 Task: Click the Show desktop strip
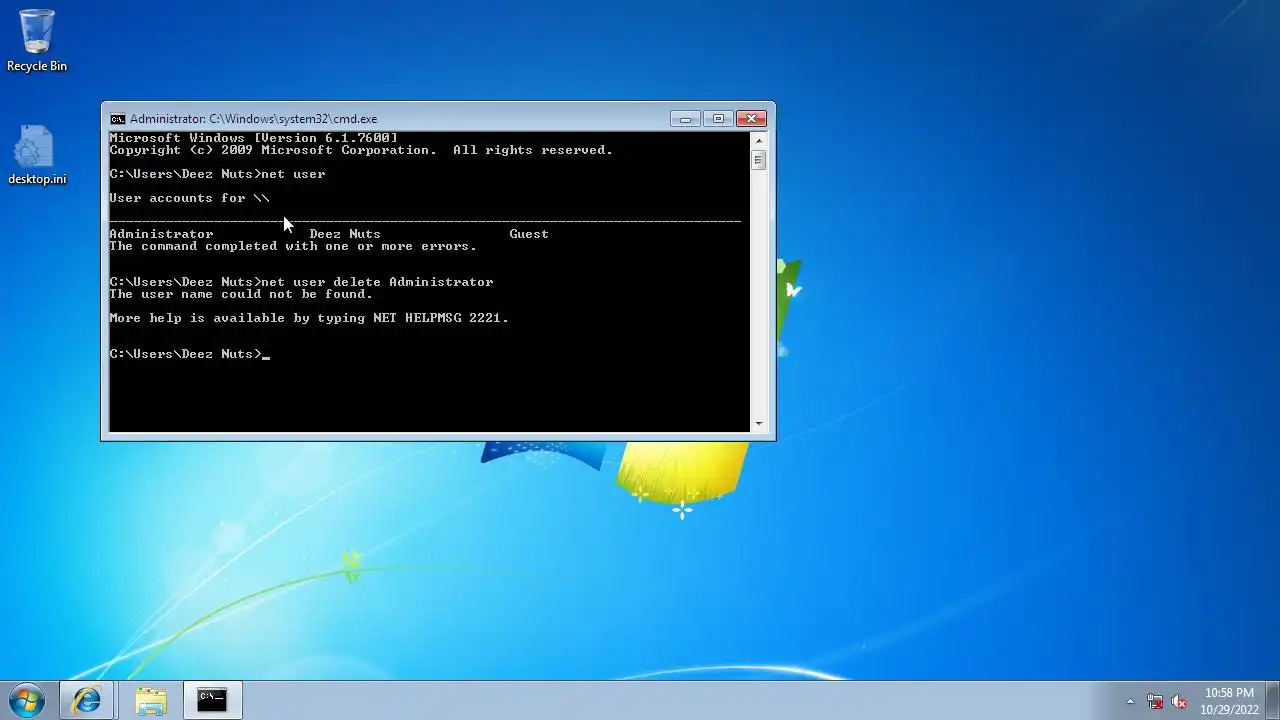(1273, 700)
